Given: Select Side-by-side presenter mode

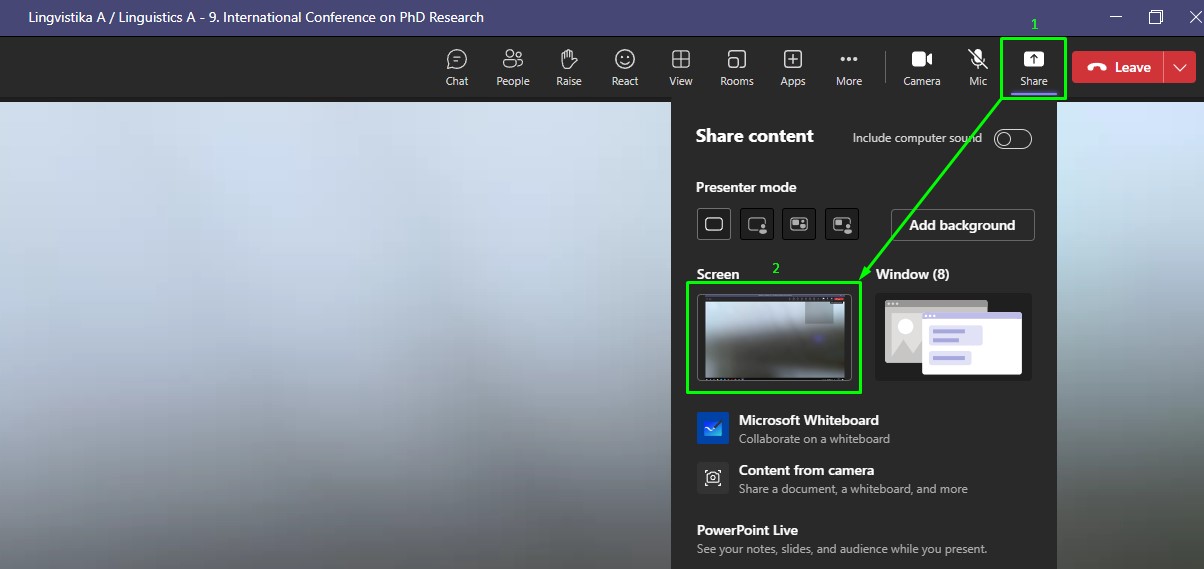Looking at the screenshot, I should click(x=799, y=224).
